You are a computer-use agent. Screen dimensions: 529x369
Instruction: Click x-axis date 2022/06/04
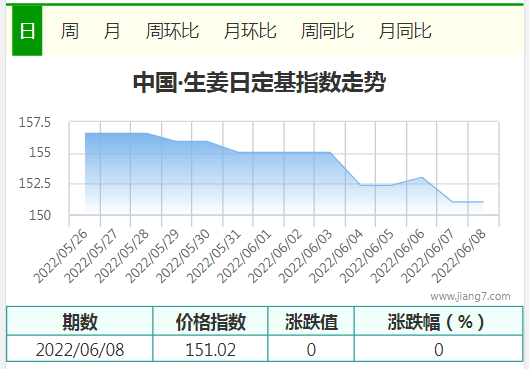click(x=337, y=256)
